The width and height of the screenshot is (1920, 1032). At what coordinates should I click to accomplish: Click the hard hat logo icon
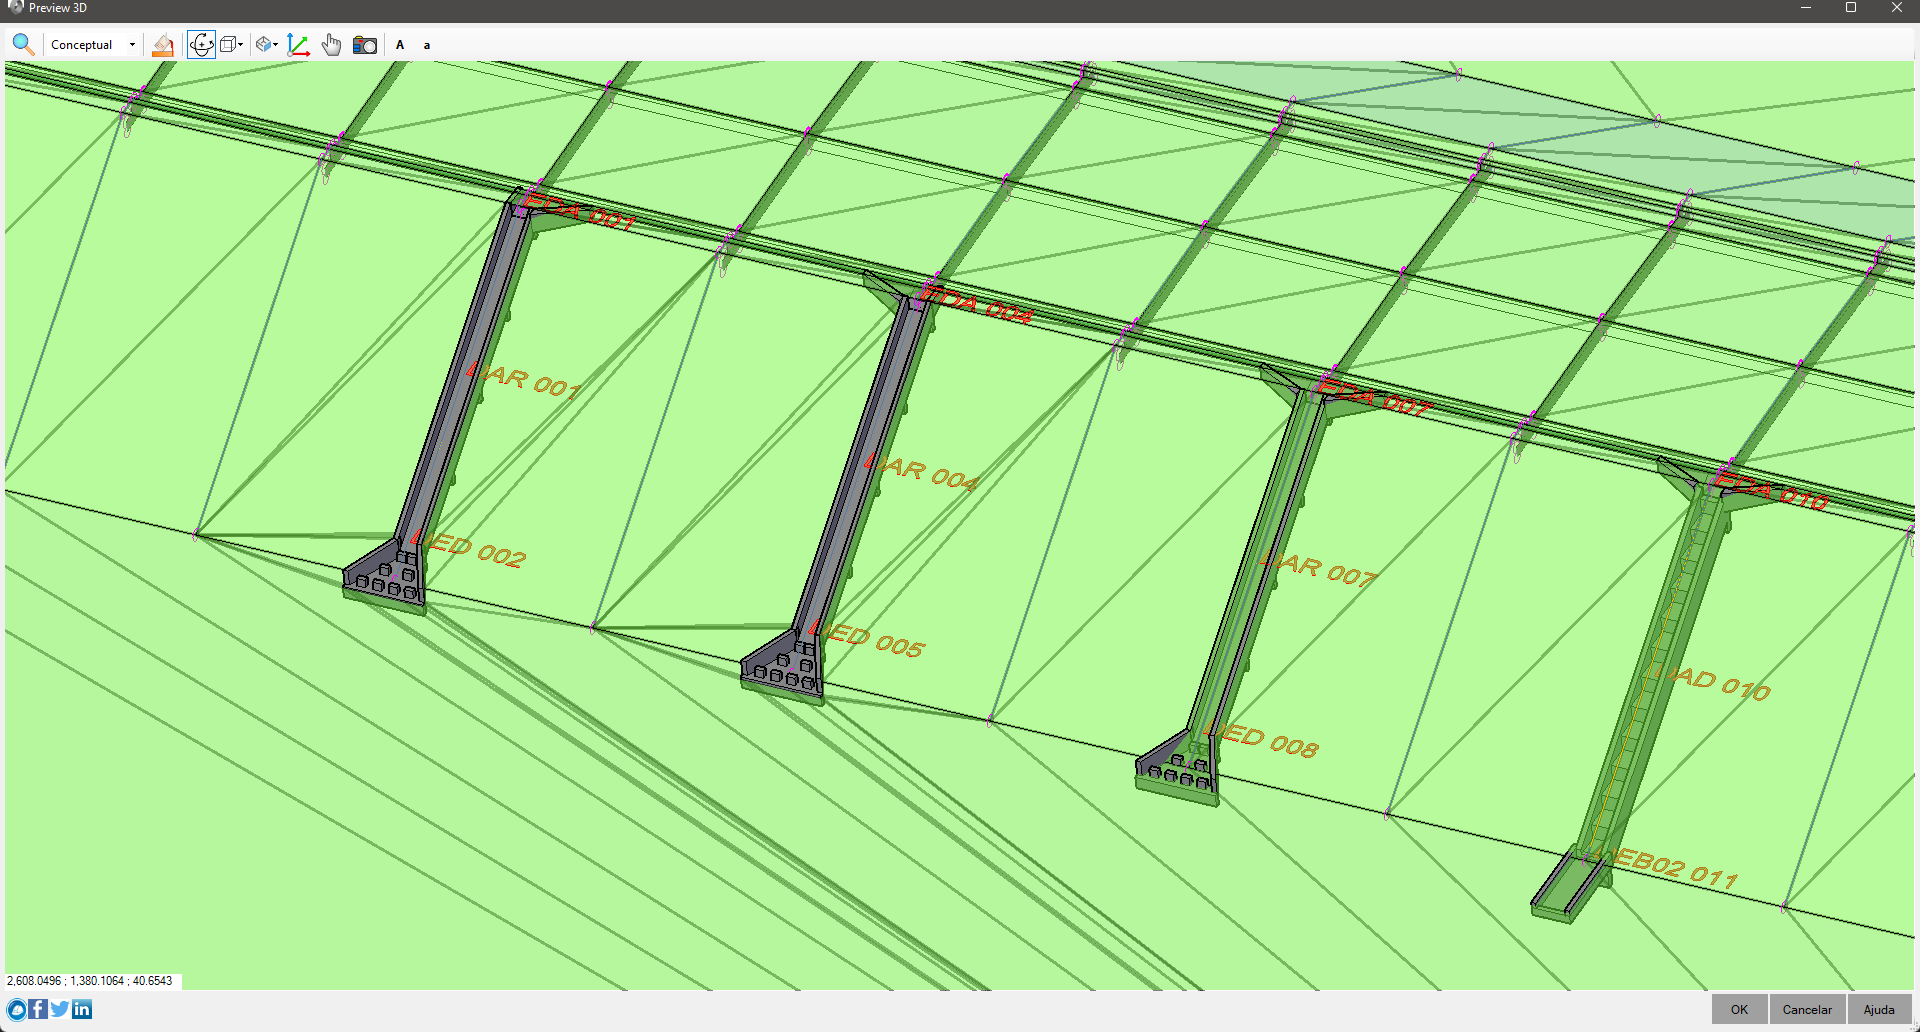click(17, 1009)
